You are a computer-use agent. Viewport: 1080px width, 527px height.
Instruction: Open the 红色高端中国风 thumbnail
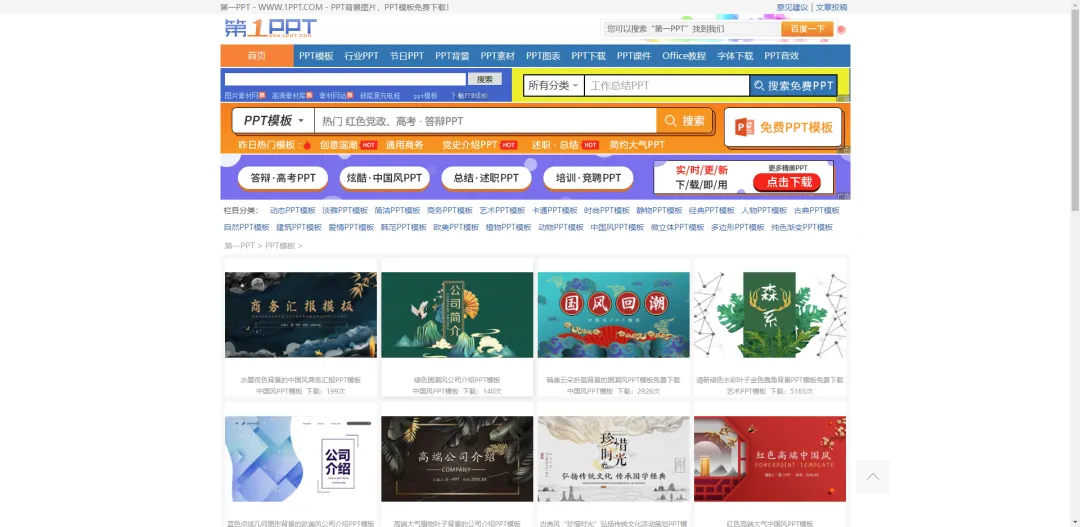[770, 459]
